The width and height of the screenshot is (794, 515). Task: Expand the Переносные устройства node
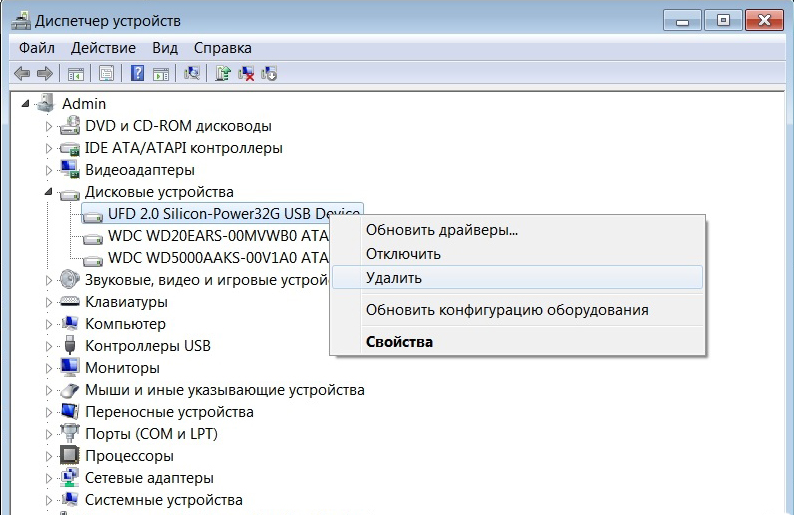click(x=49, y=412)
